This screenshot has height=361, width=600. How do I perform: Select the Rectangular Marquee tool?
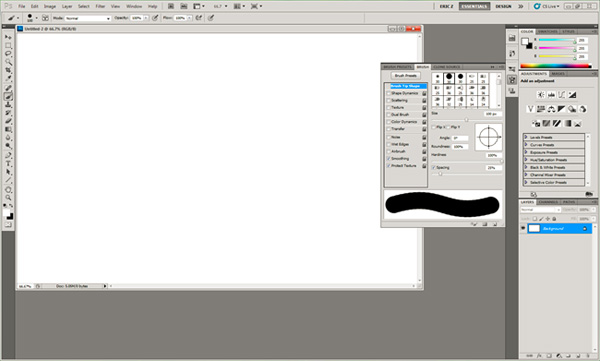(8, 46)
